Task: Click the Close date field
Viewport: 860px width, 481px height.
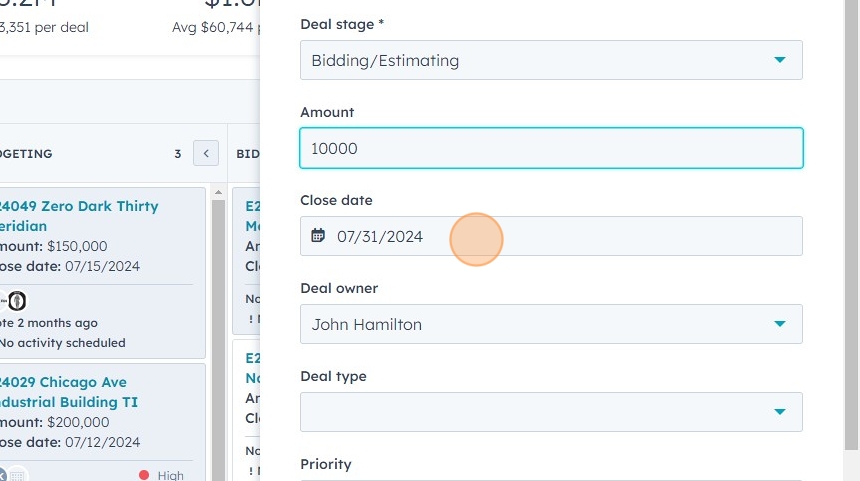Action: (551, 236)
